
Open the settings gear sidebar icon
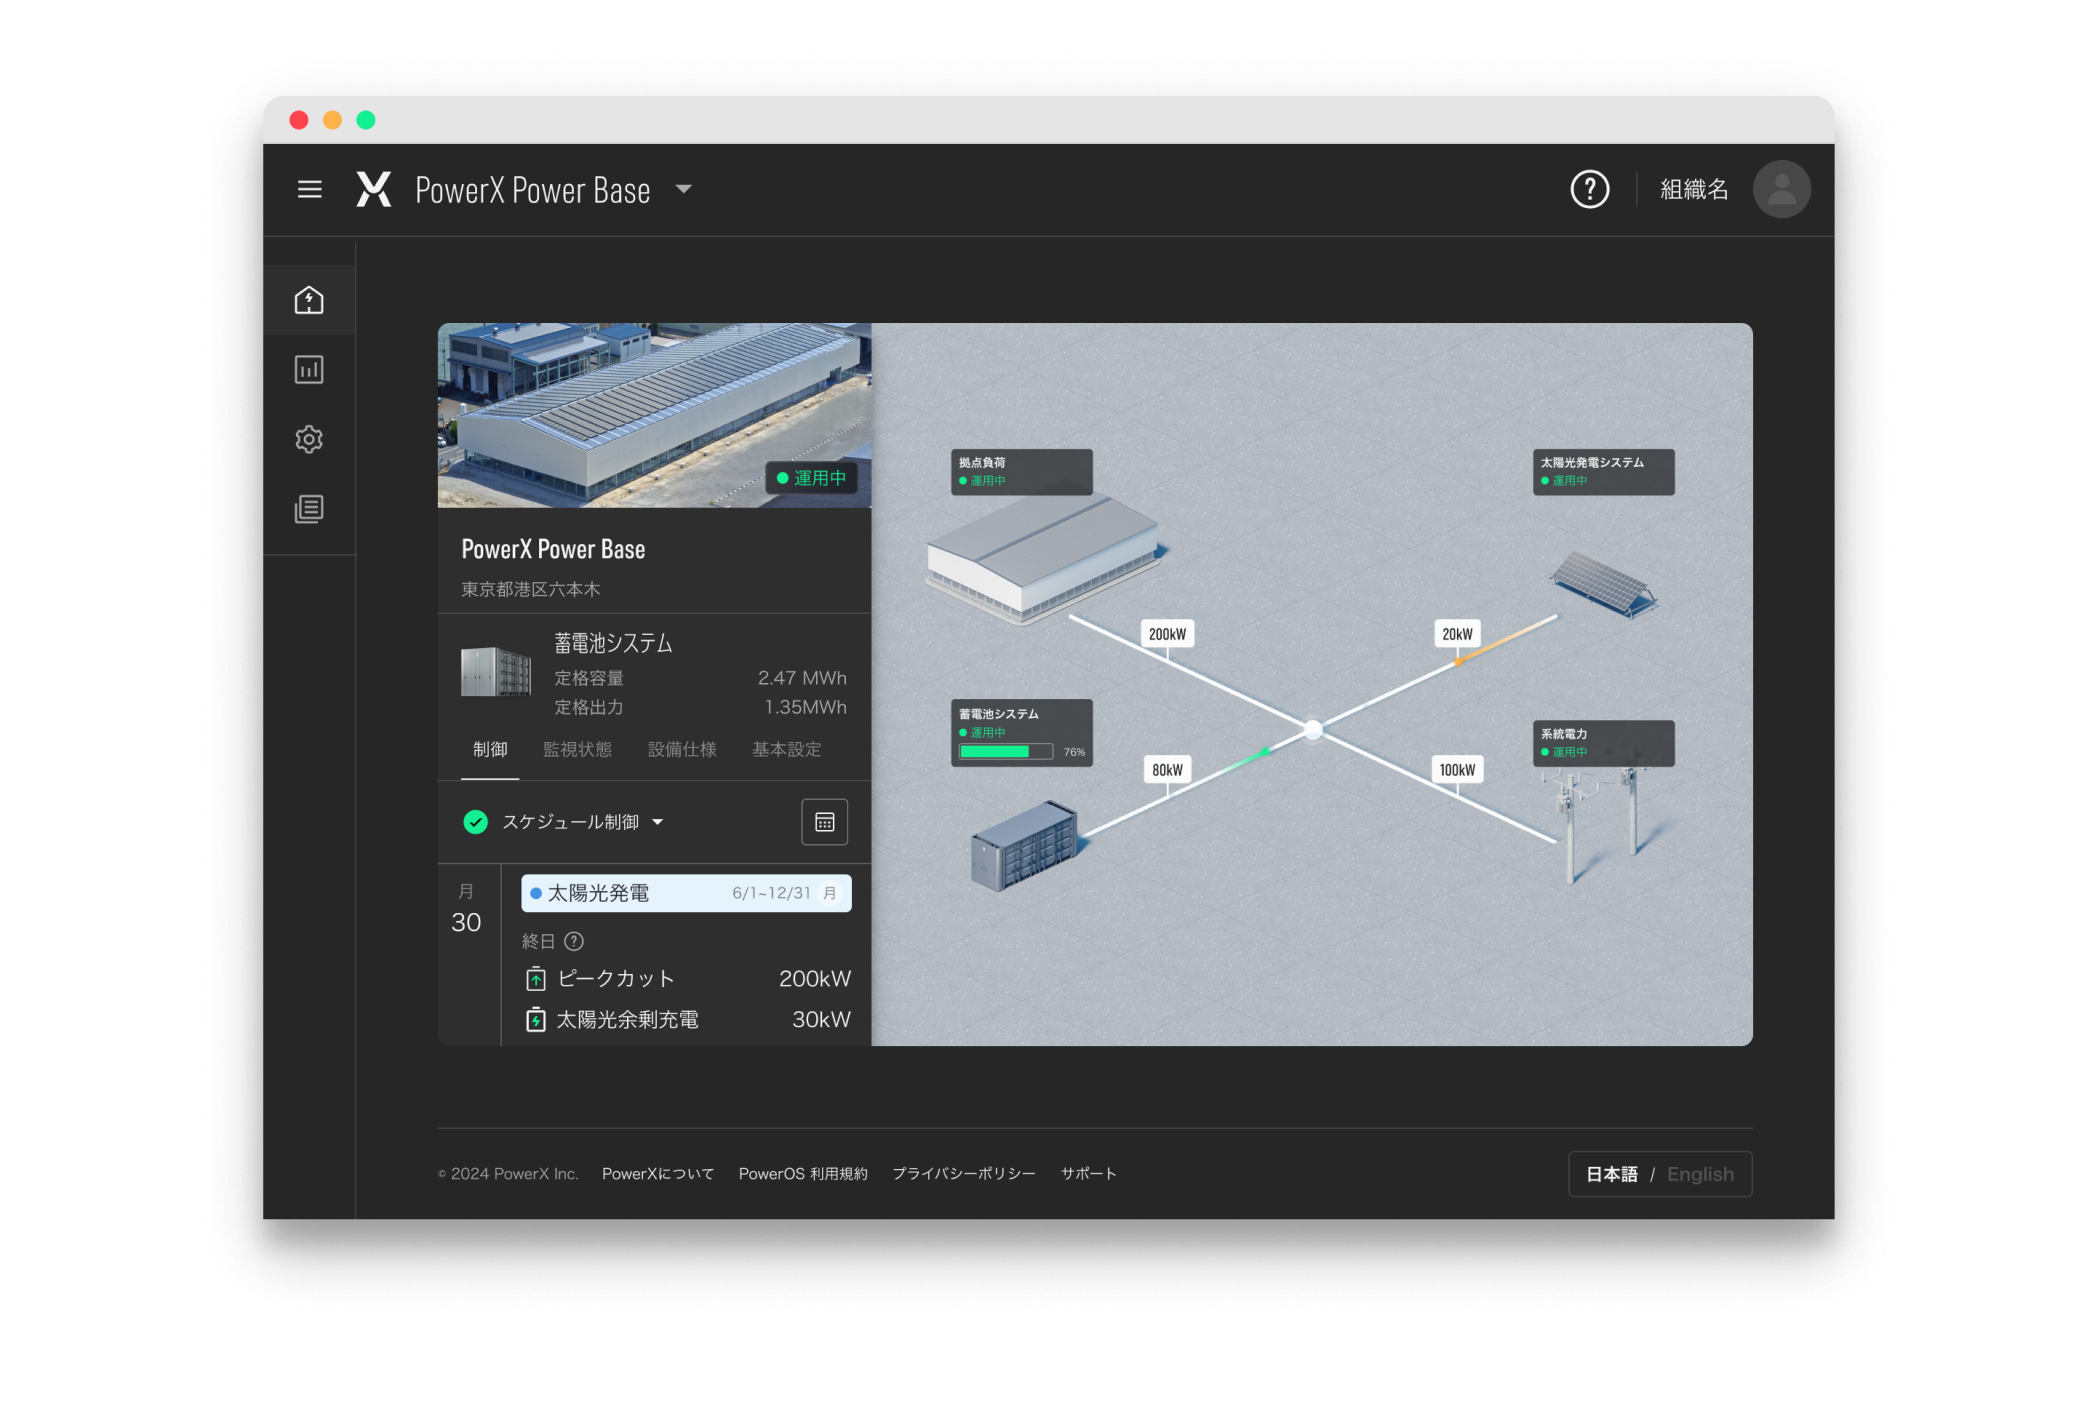coord(309,439)
